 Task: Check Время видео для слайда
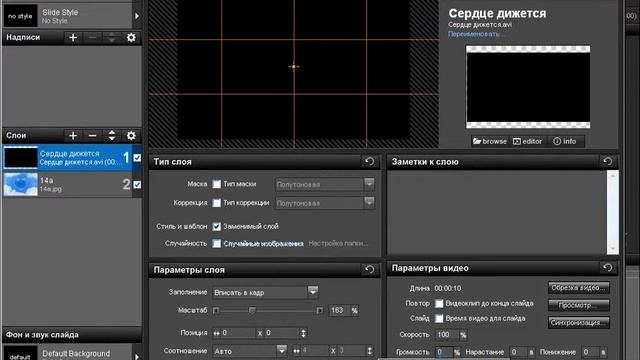[x=439, y=318]
